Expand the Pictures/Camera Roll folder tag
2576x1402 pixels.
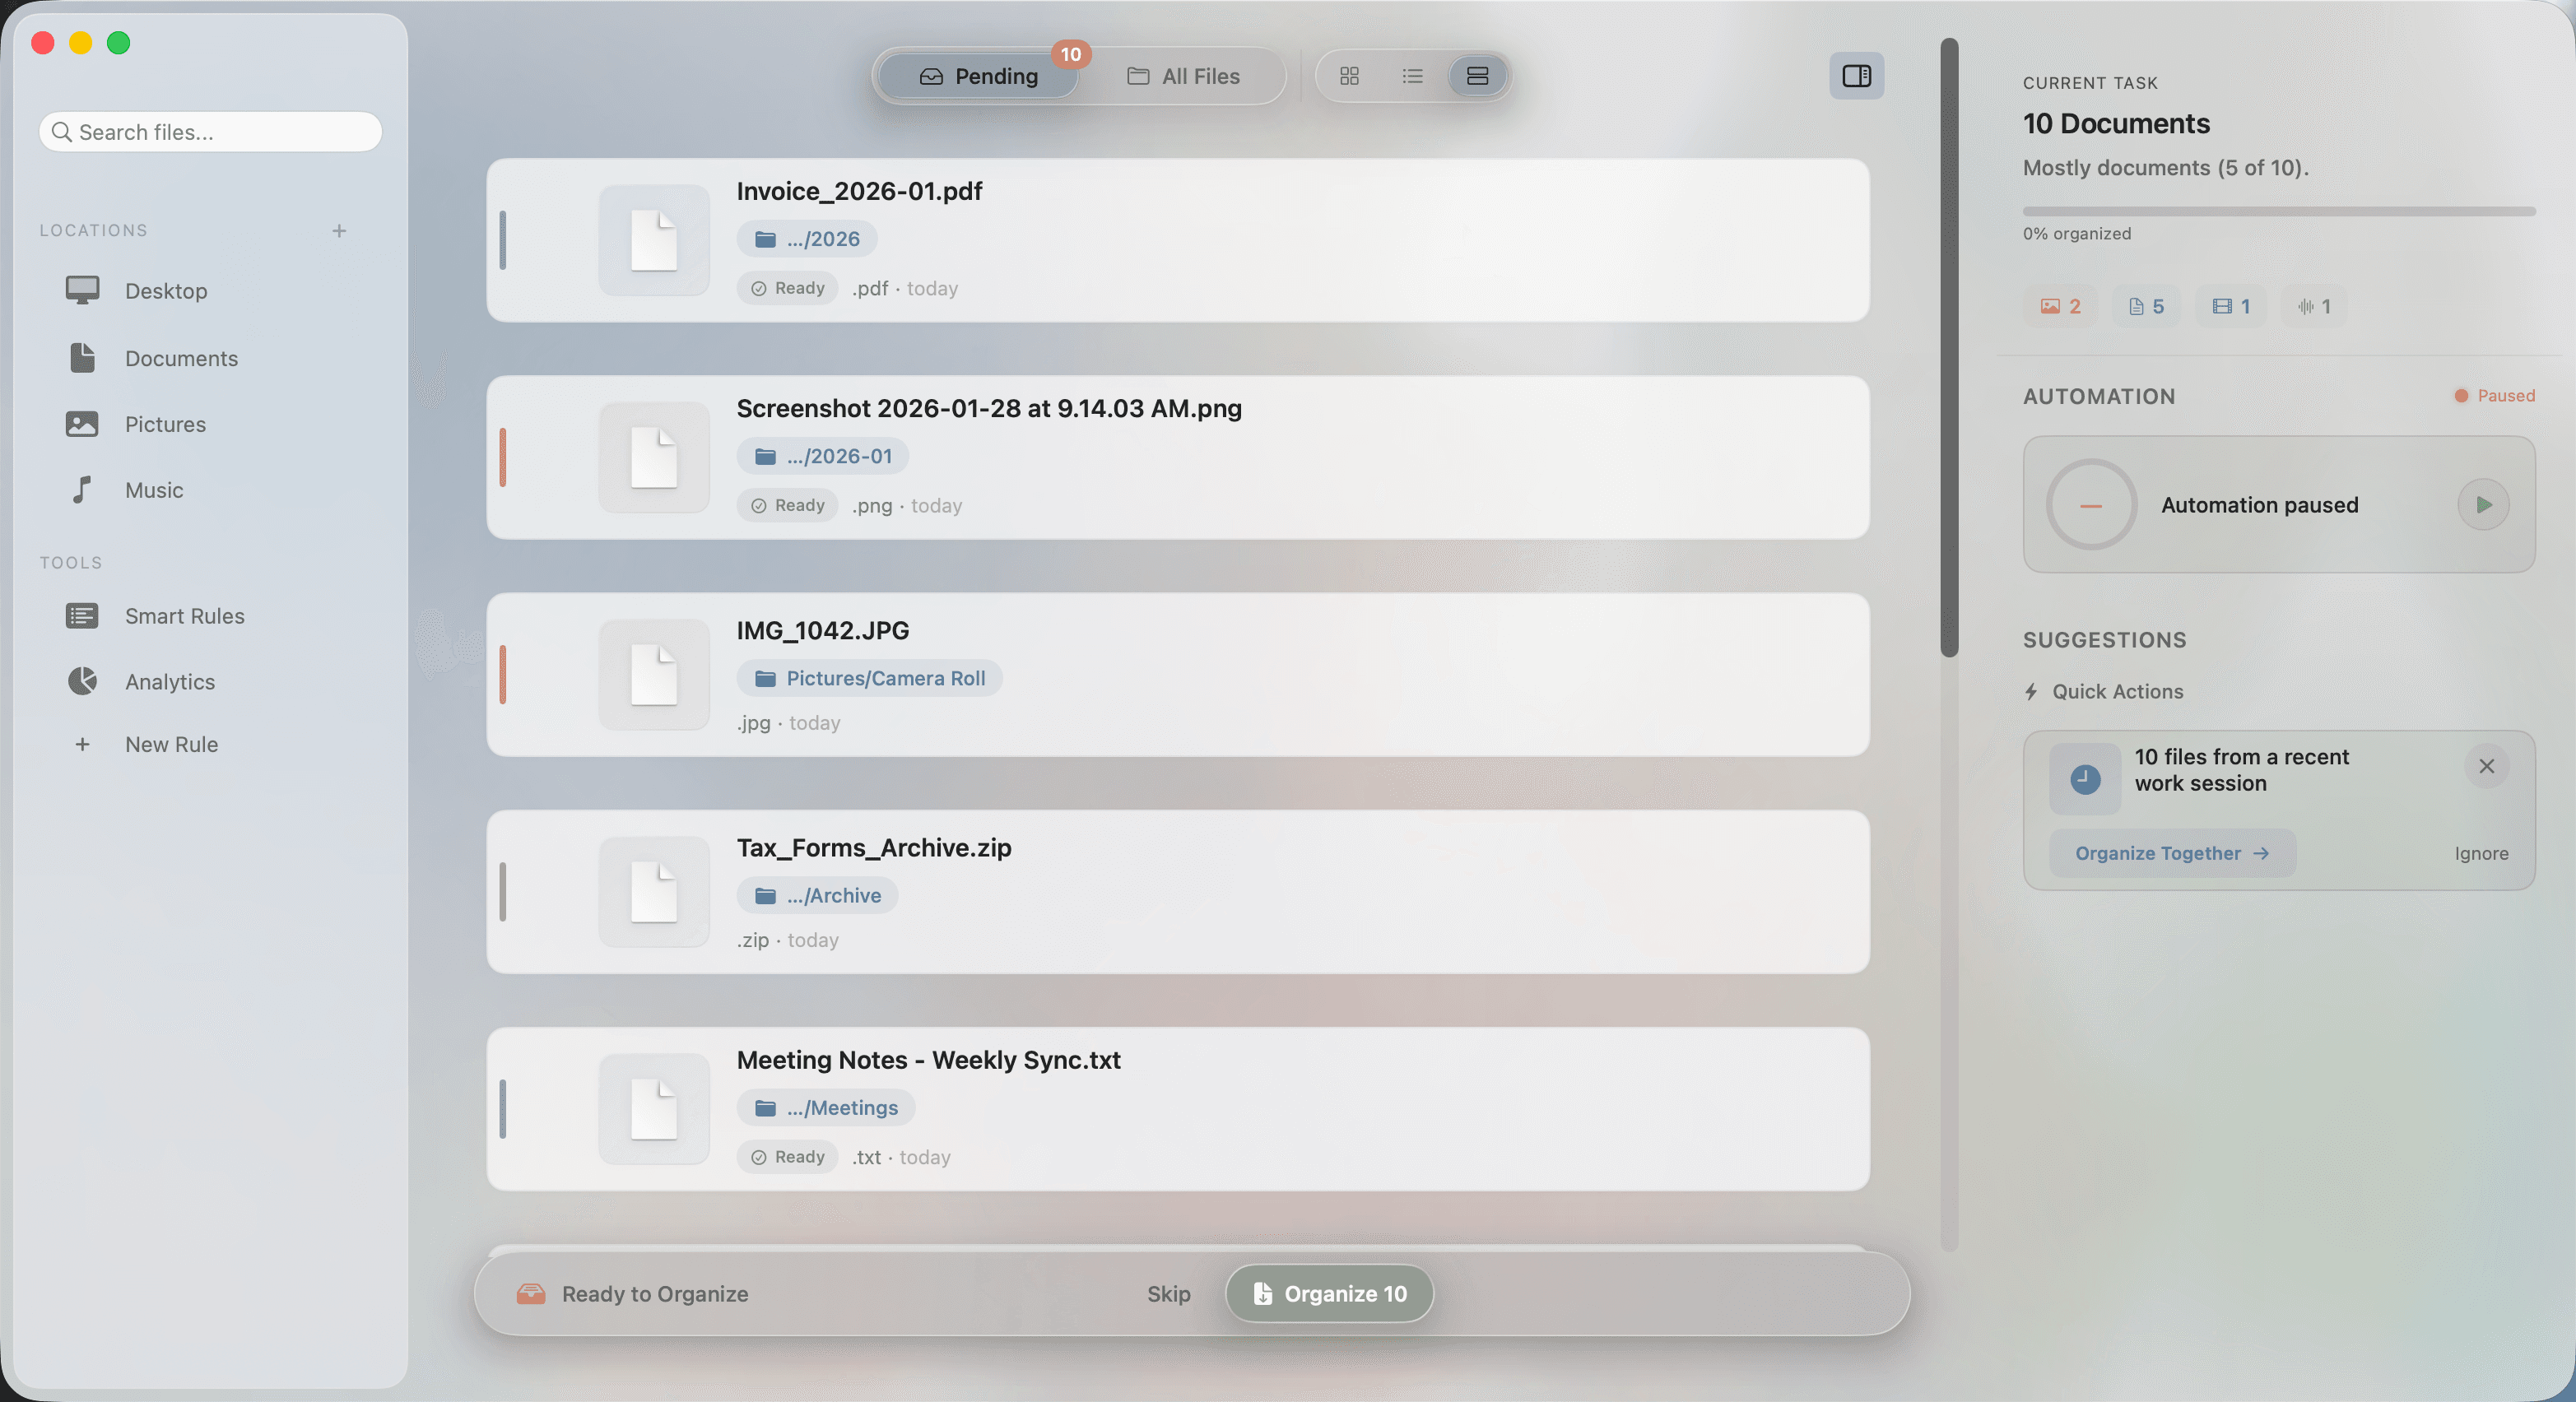[x=870, y=678]
